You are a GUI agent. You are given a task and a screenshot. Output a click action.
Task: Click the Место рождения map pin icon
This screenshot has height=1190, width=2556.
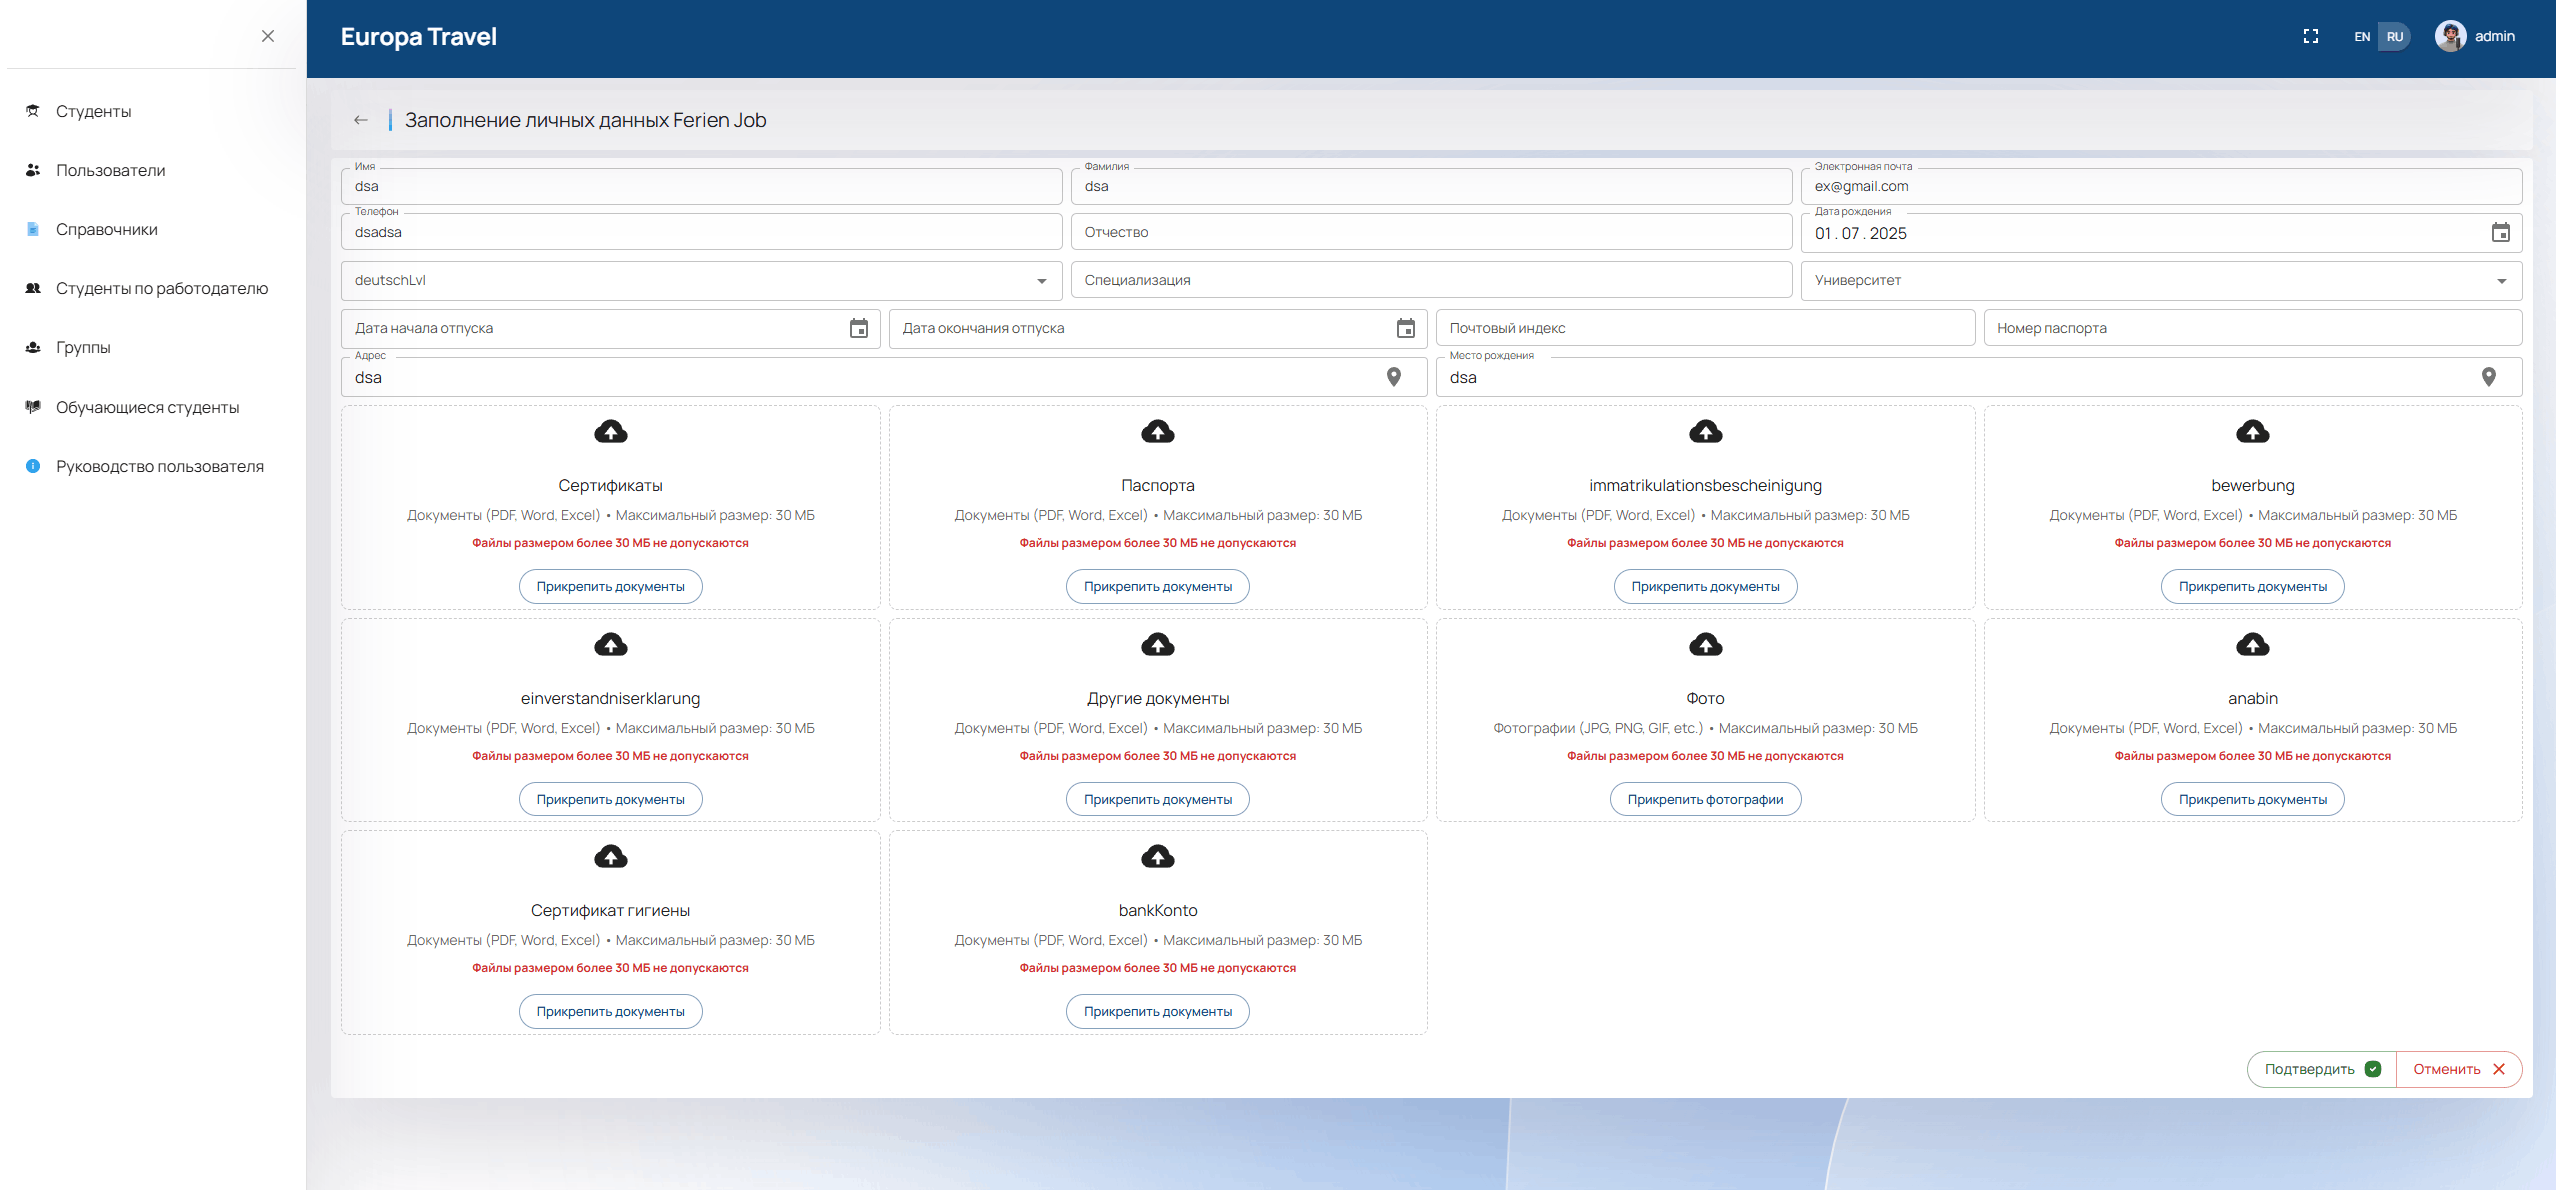tap(2488, 377)
